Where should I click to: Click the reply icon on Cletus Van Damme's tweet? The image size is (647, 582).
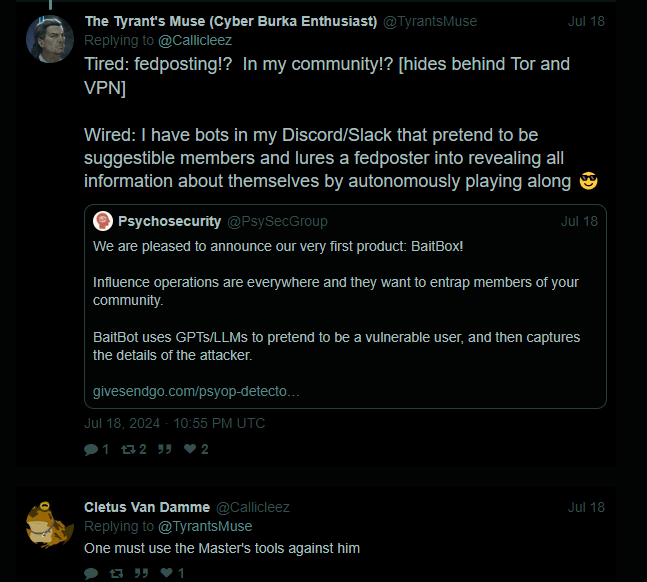[91, 573]
